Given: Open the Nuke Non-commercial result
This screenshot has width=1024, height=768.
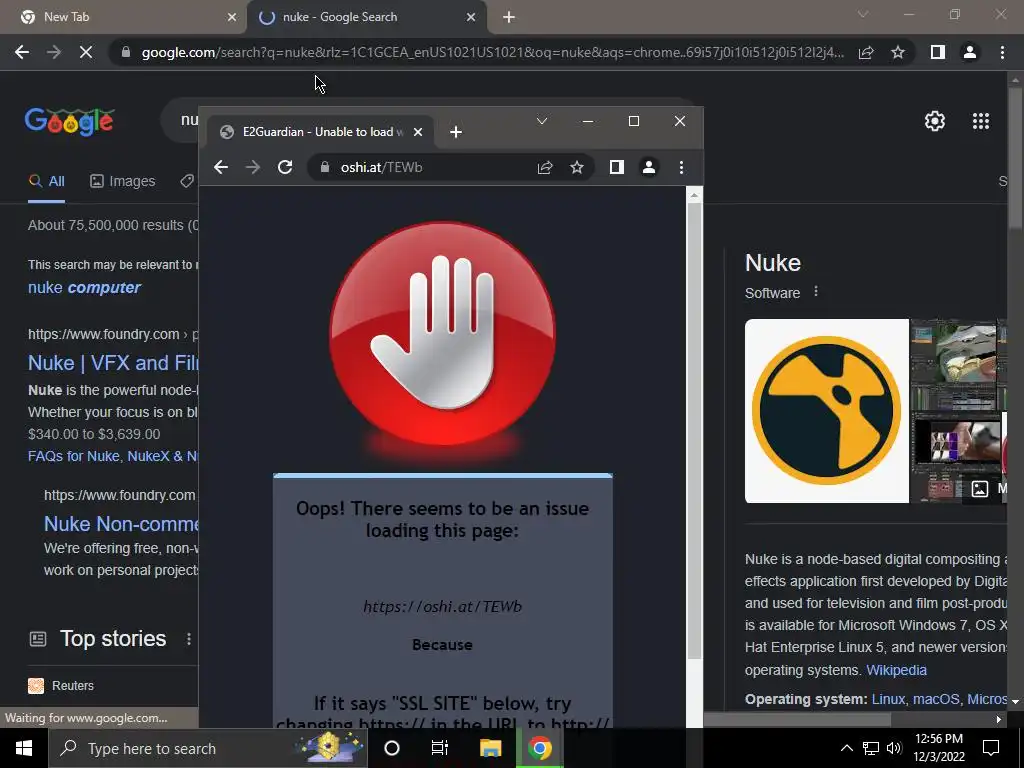Looking at the screenshot, I should (x=121, y=524).
